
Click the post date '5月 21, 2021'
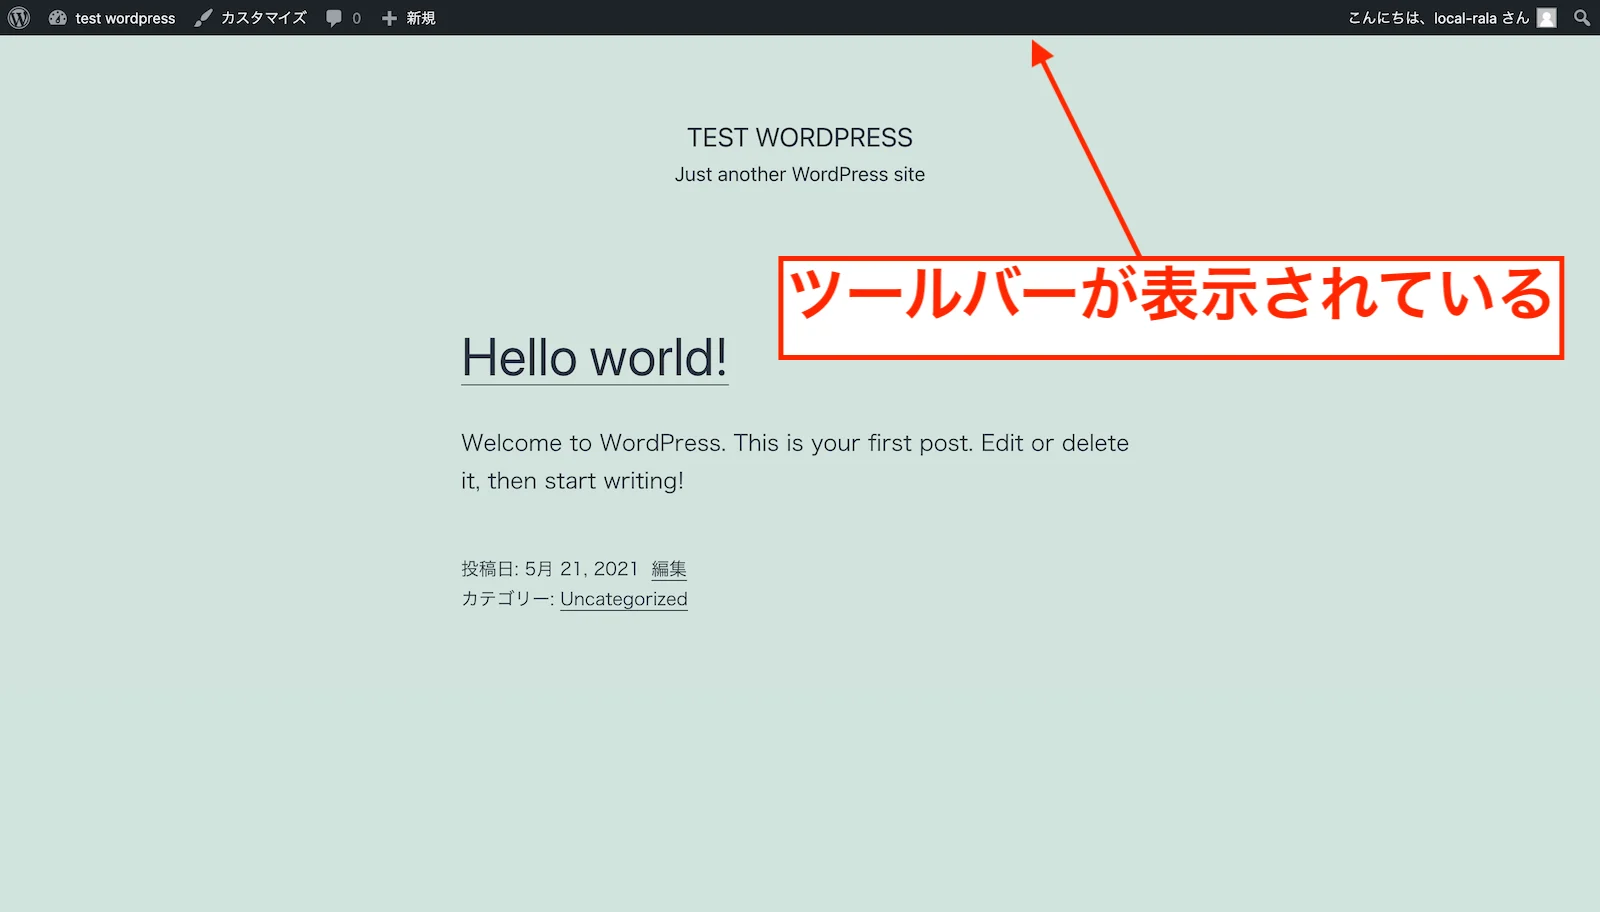581,569
